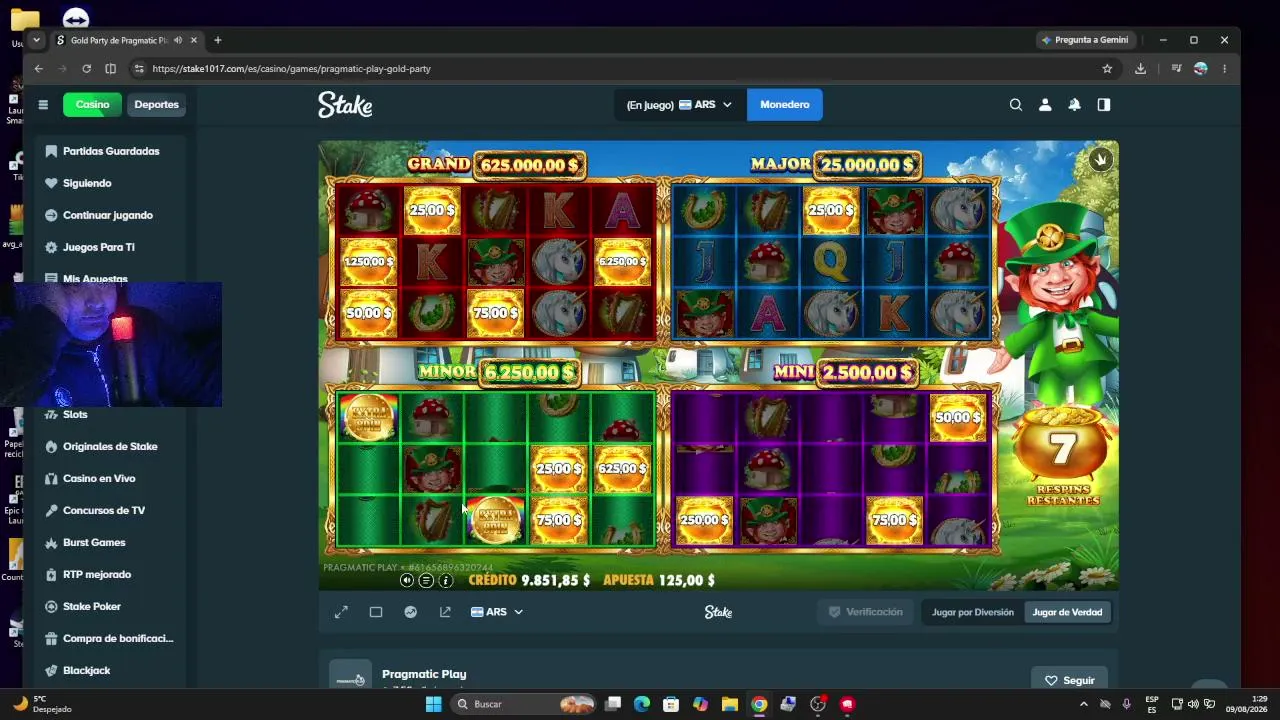This screenshot has height=720, width=1280.
Task: Open the notifications bell
Action: pos(1074,104)
